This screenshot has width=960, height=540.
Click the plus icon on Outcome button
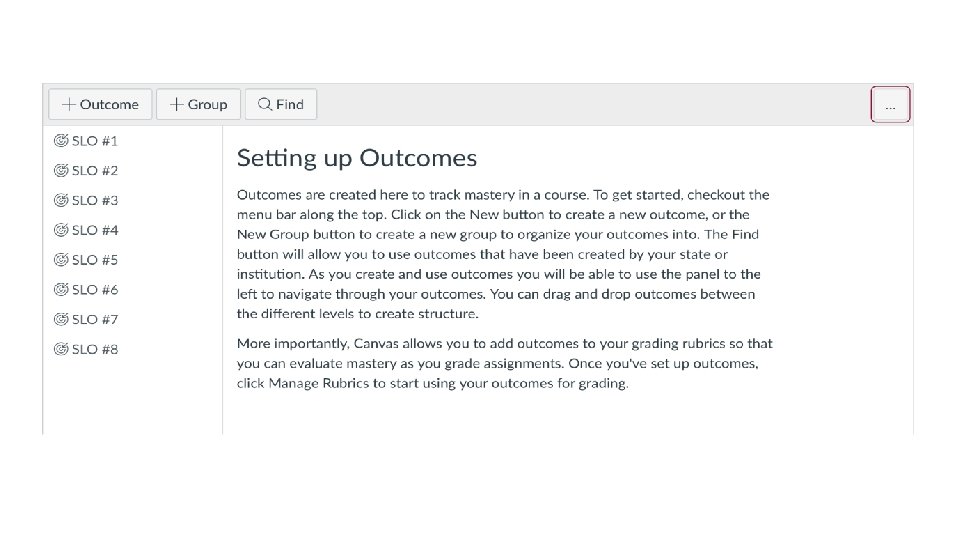(x=69, y=105)
